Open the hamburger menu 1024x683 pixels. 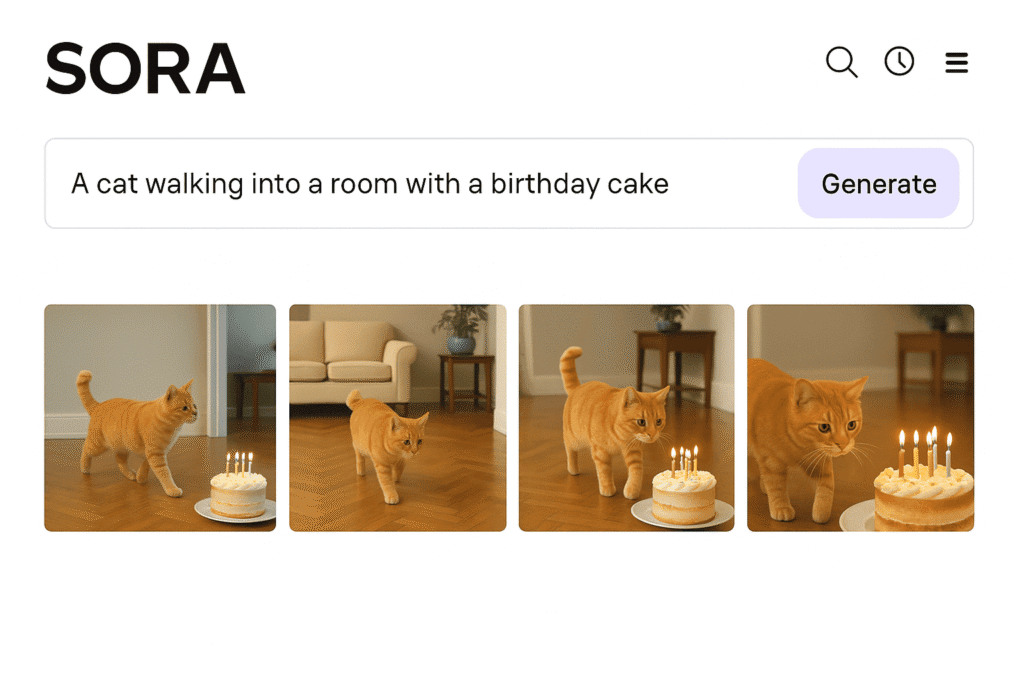(956, 64)
